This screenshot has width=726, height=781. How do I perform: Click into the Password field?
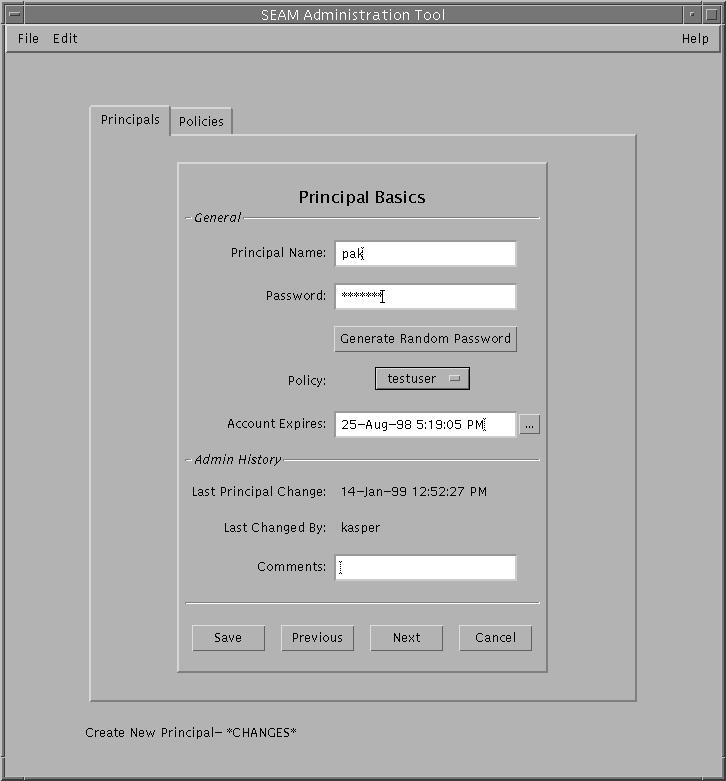(425, 297)
